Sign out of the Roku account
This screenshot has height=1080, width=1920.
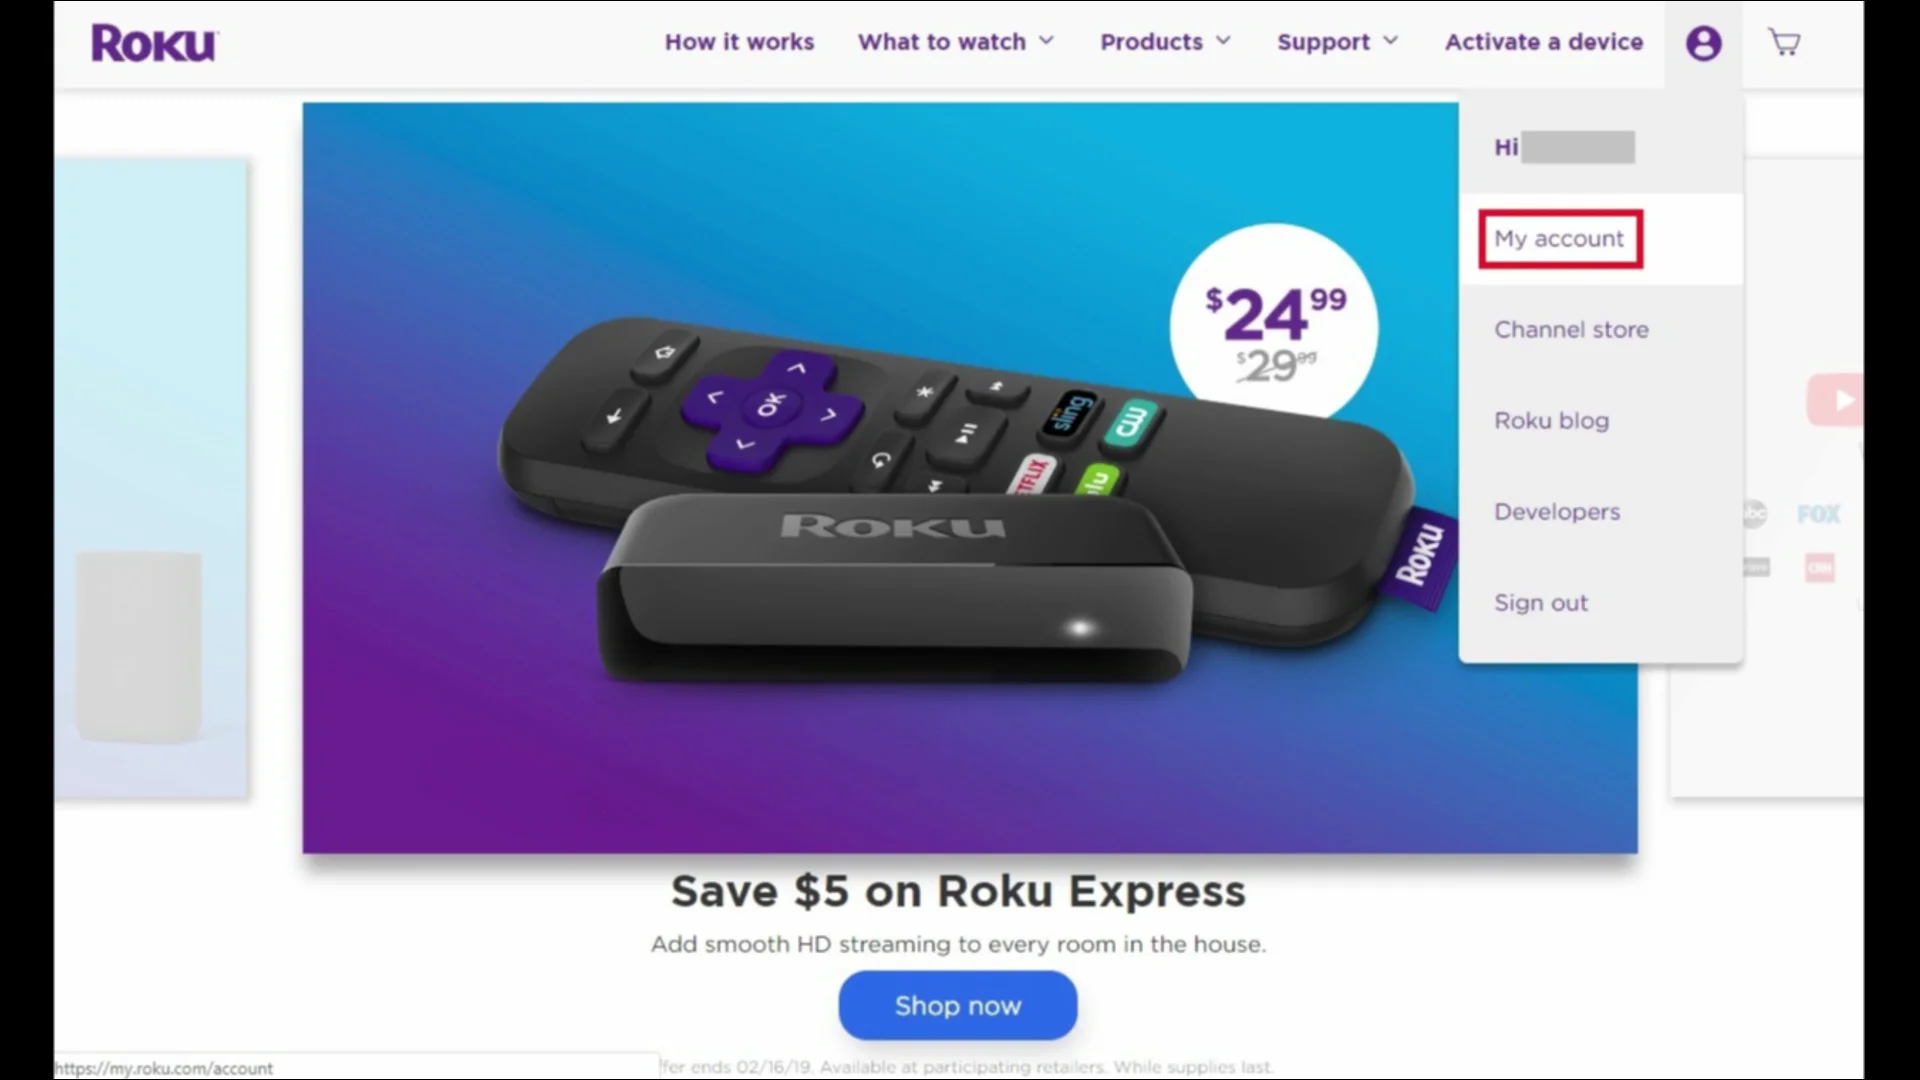pyautogui.click(x=1540, y=603)
